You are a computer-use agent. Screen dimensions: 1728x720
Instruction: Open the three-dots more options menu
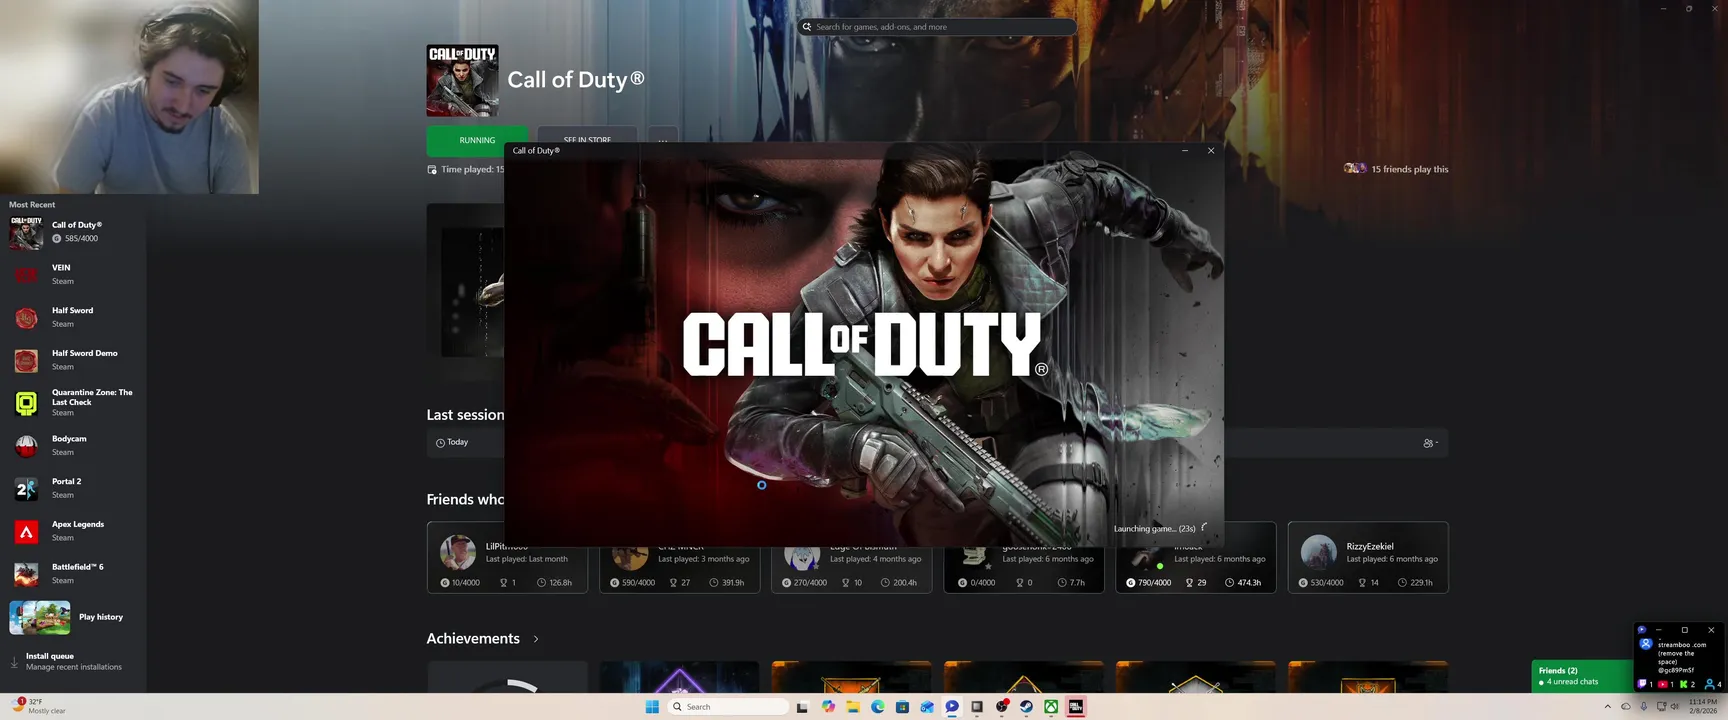[x=662, y=140]
